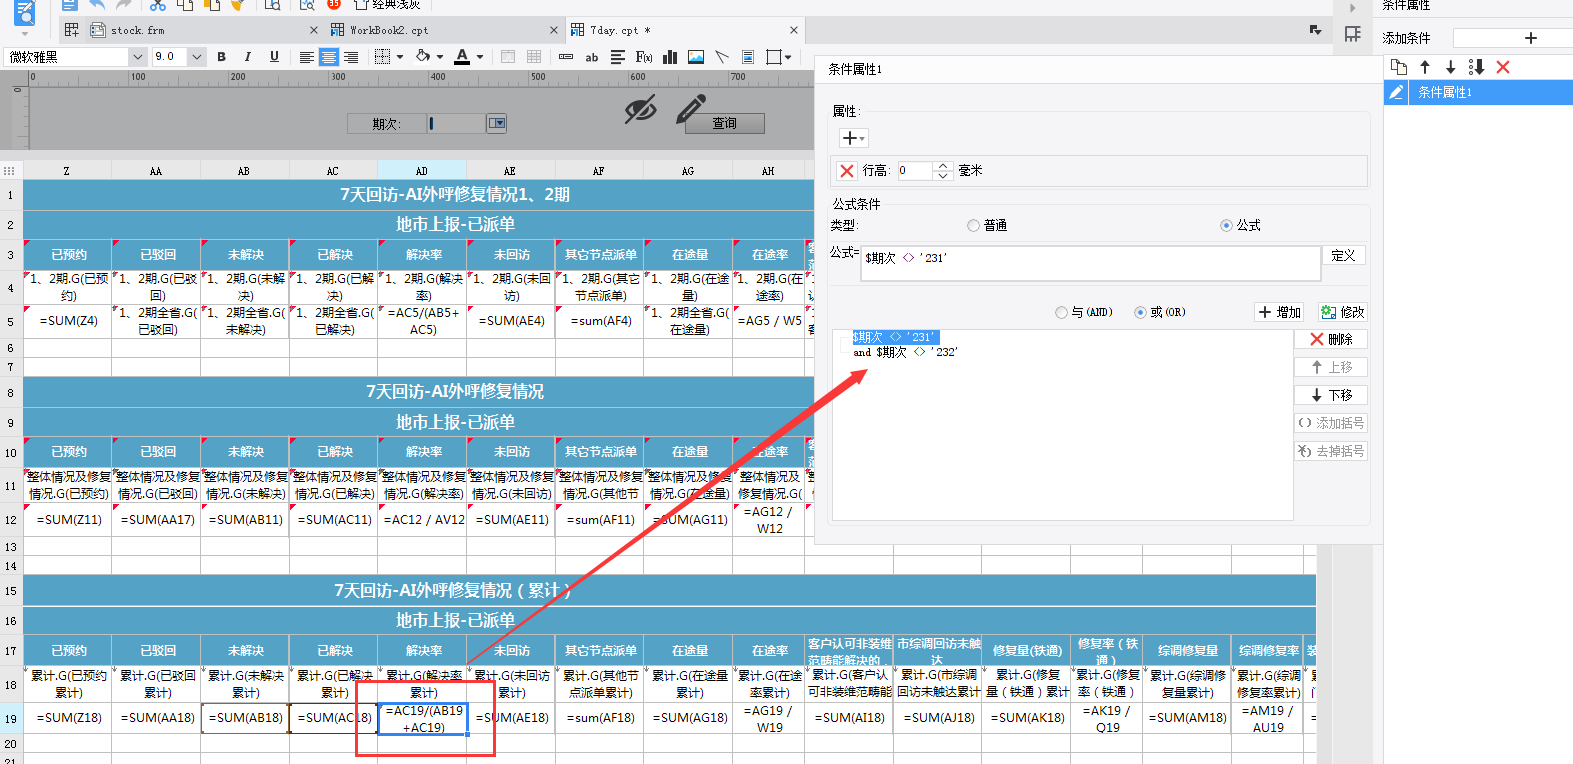Image resolution: width=1573 pixels, height=764 pixels.
Task: Insert sub-report element
Action: [748, 57]
